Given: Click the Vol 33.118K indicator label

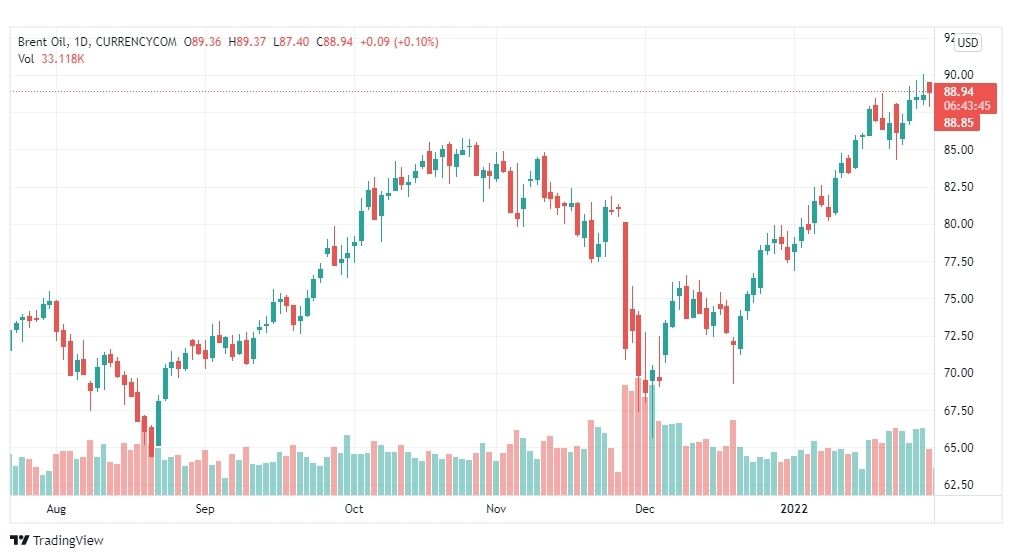Looking at the screenshot, I should click(x=51, y=59).
